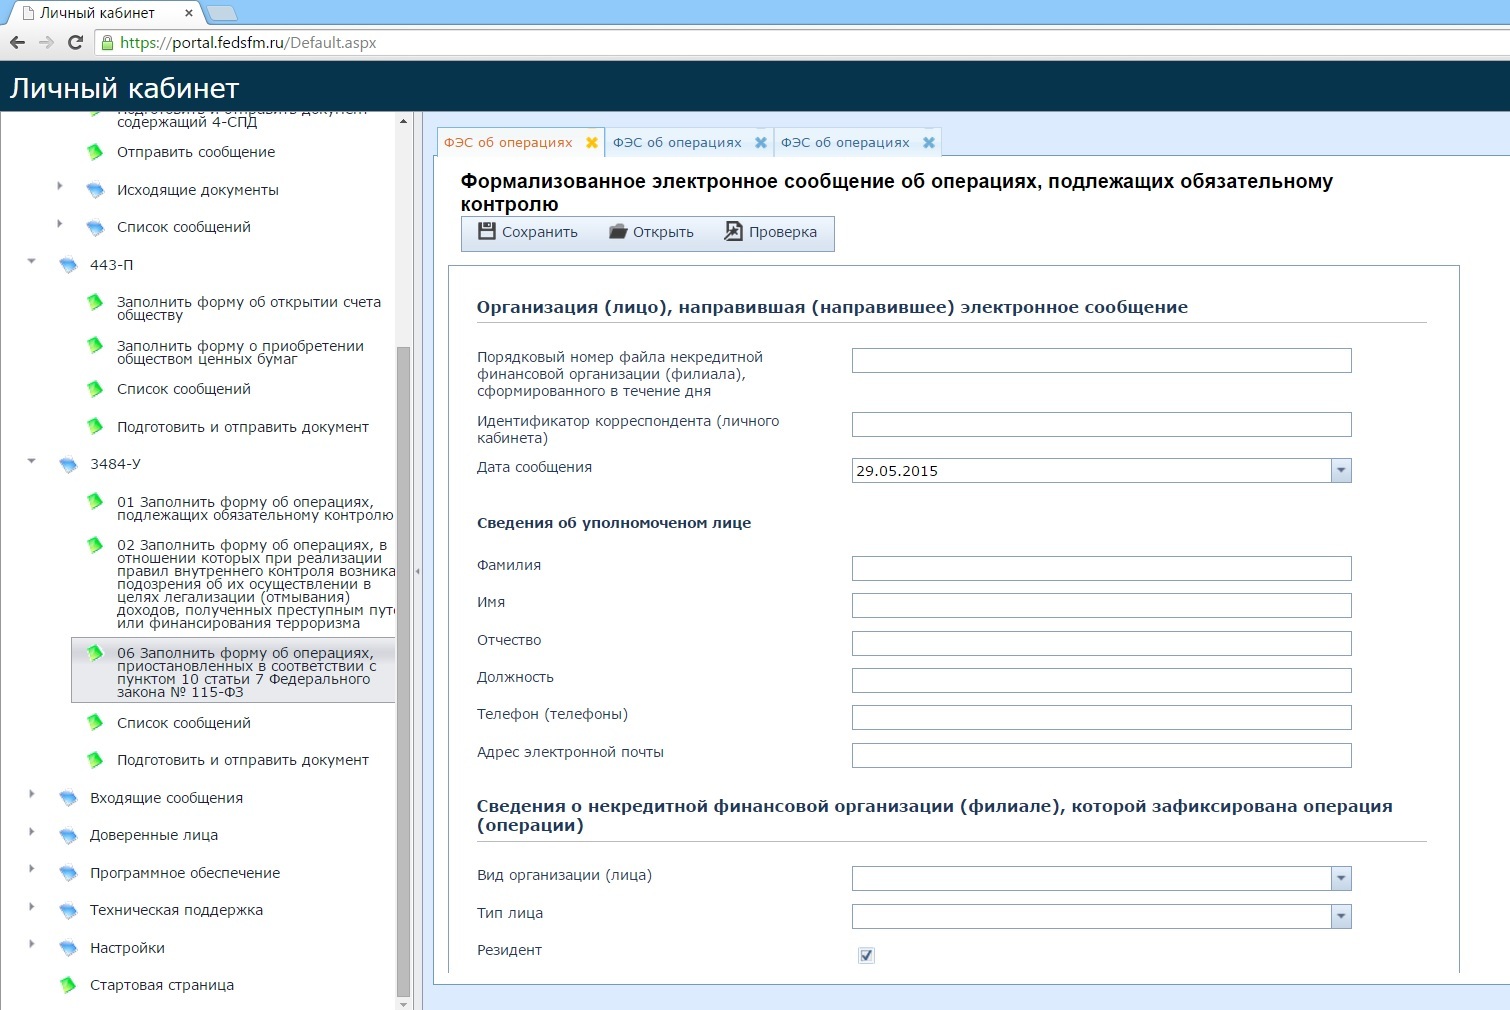The height and width of the screenshot is (1010, 1510).
Task: Click blue icon beside Программное обеспечение
Action: pyautogui.click(x=68, y=873)
